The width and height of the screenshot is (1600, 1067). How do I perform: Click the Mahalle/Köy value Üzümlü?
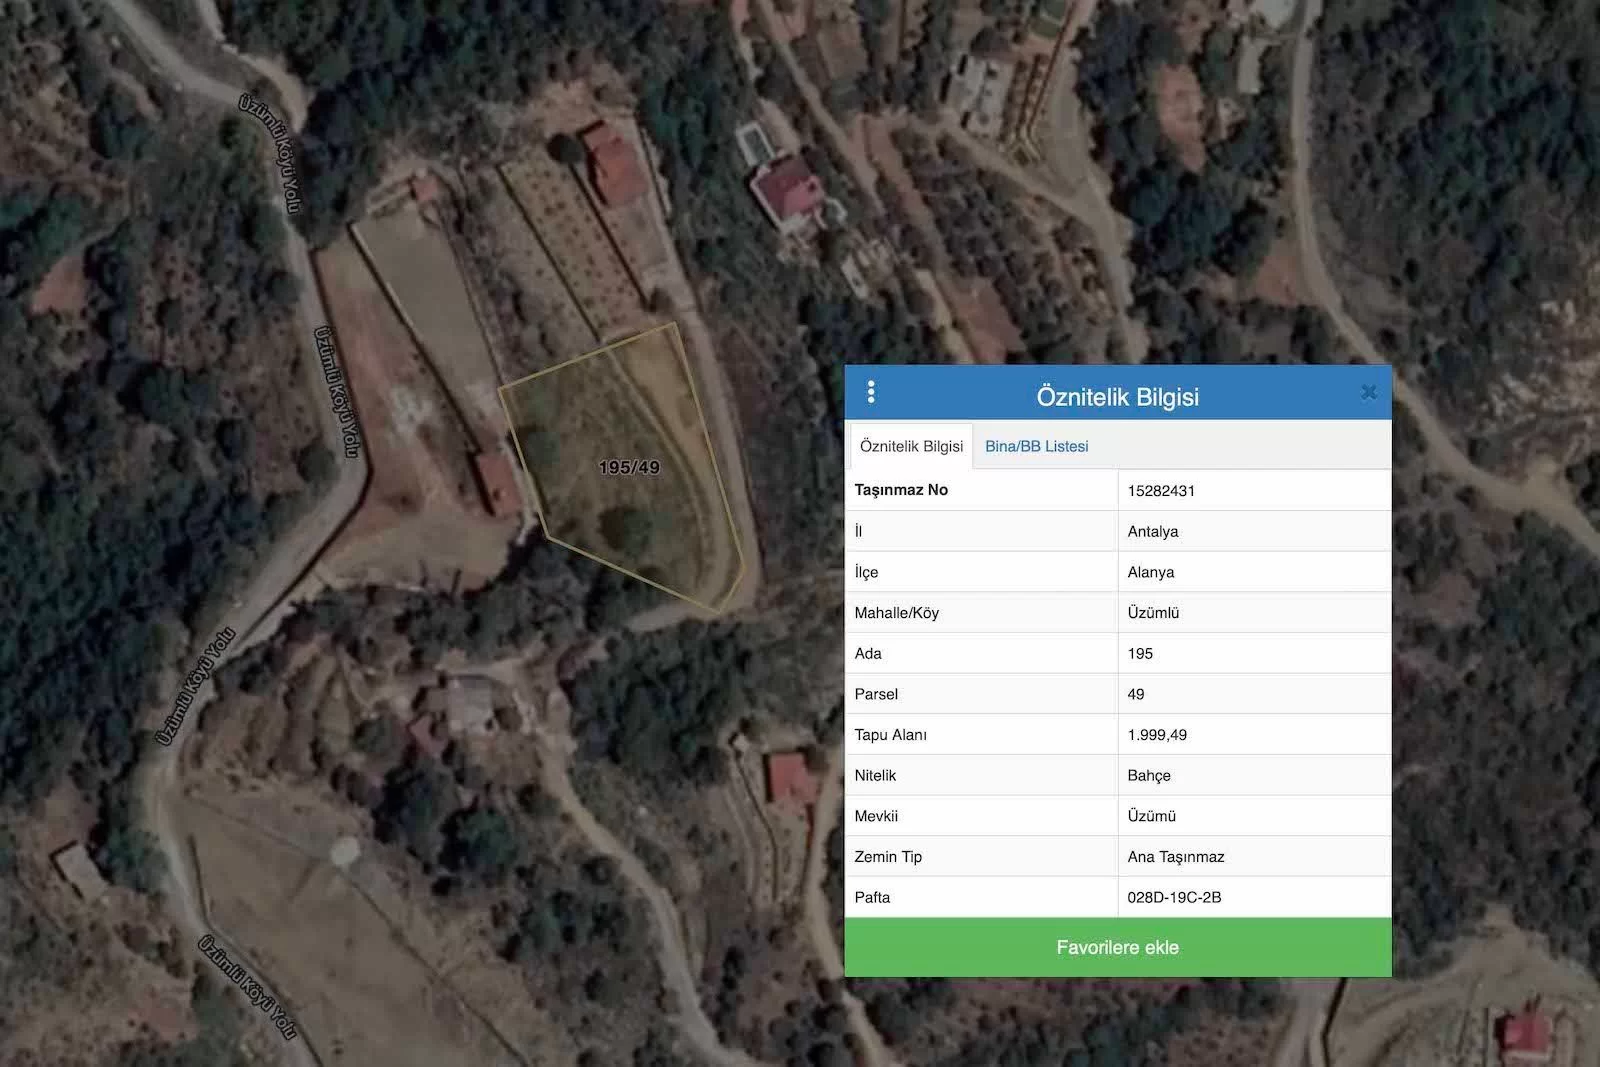pos(1153,613)
